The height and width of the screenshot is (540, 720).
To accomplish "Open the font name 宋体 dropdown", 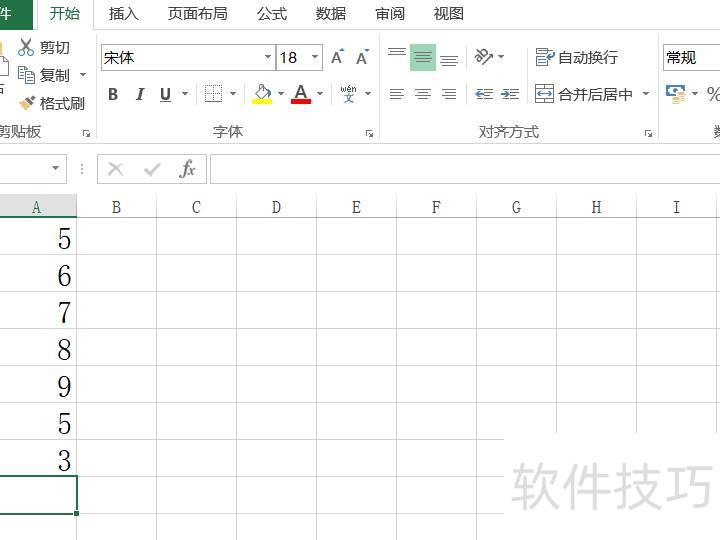I will point(268,57).
